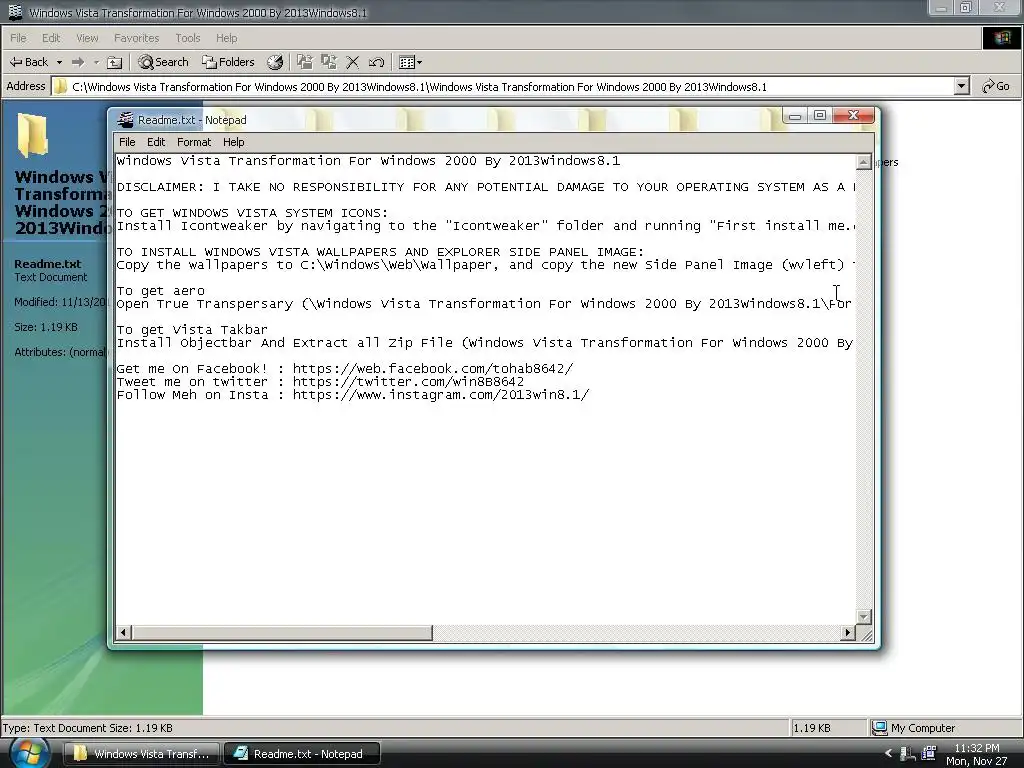Click the My Computer status bar icon

pos(880,728)
